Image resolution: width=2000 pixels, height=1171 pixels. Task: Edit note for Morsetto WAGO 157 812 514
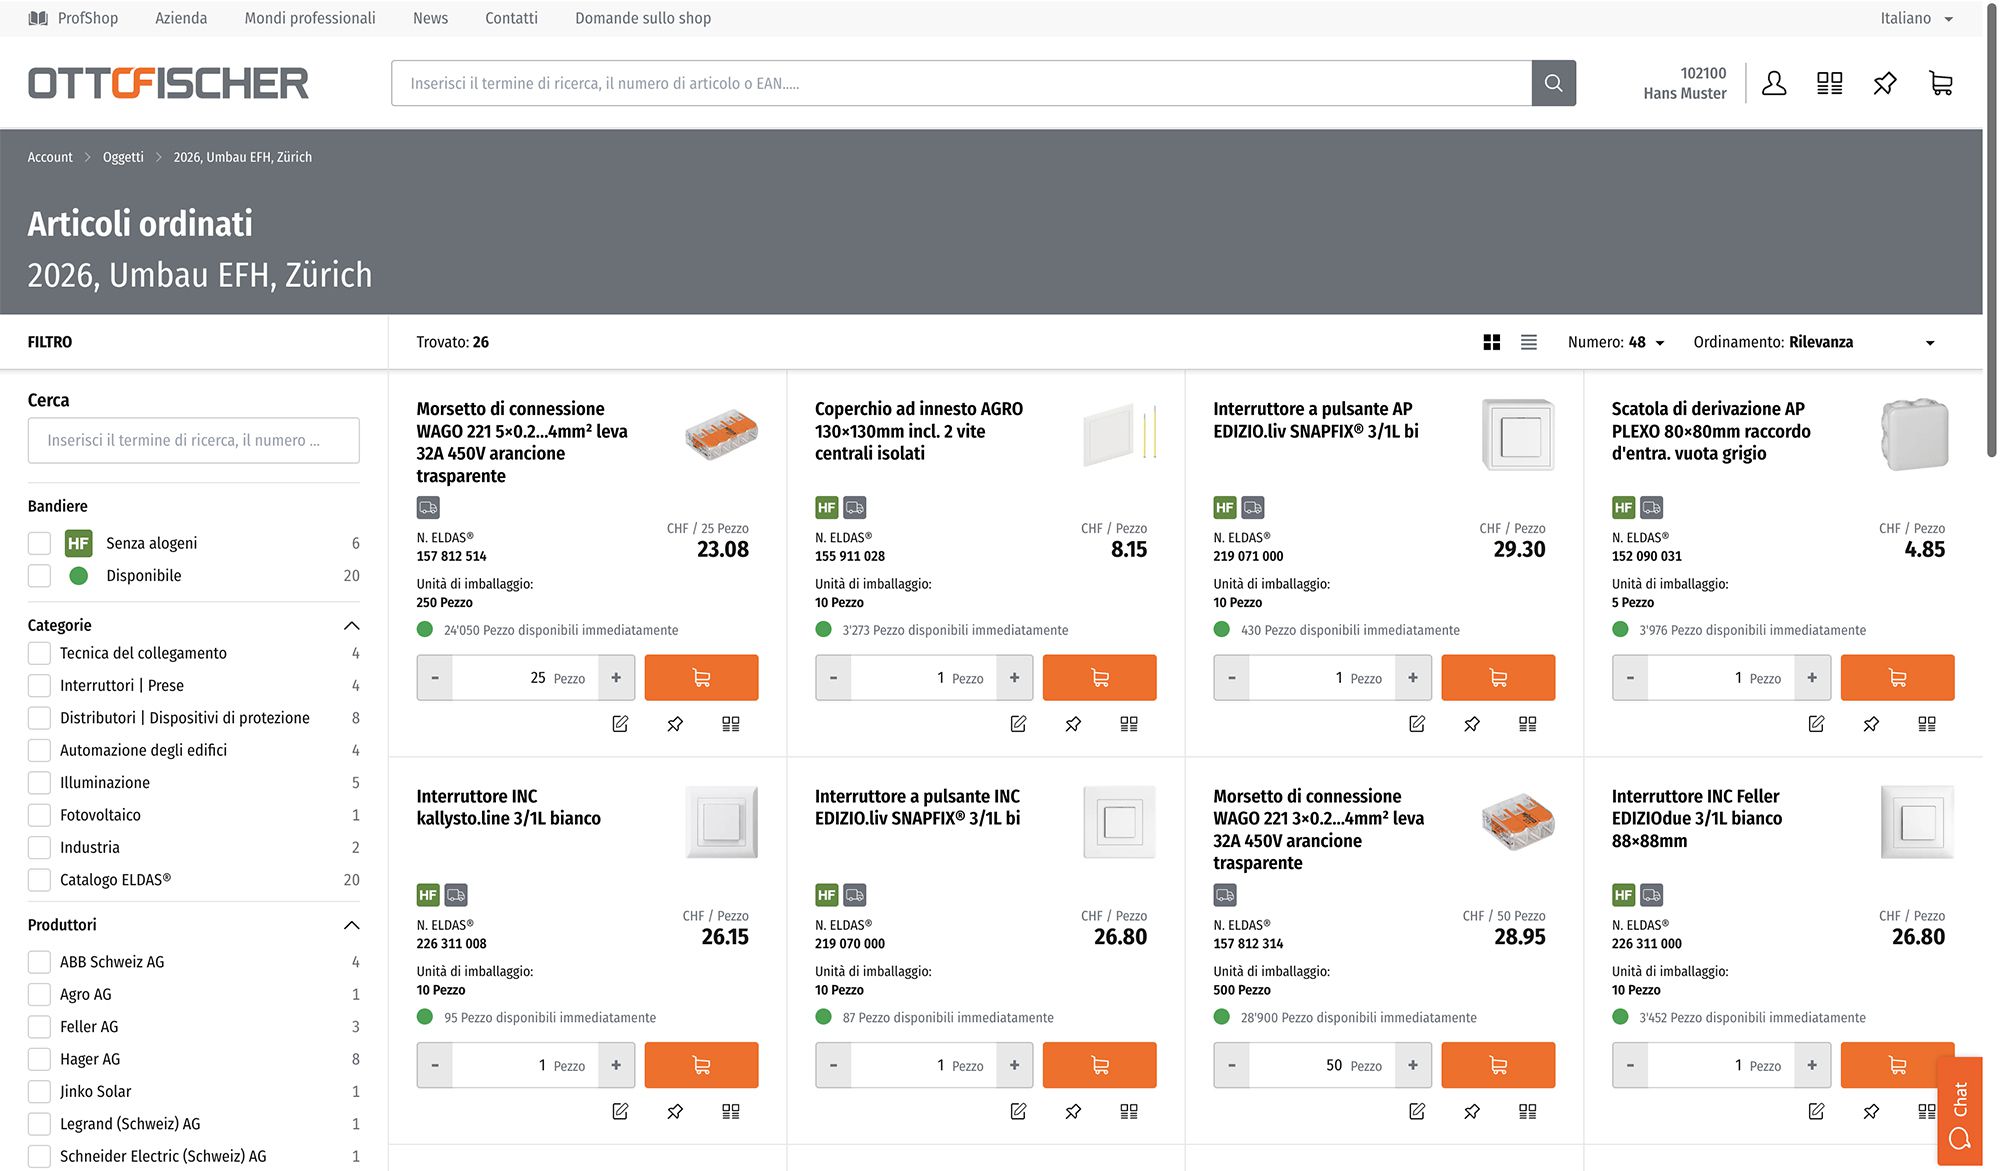click(620, 724)
